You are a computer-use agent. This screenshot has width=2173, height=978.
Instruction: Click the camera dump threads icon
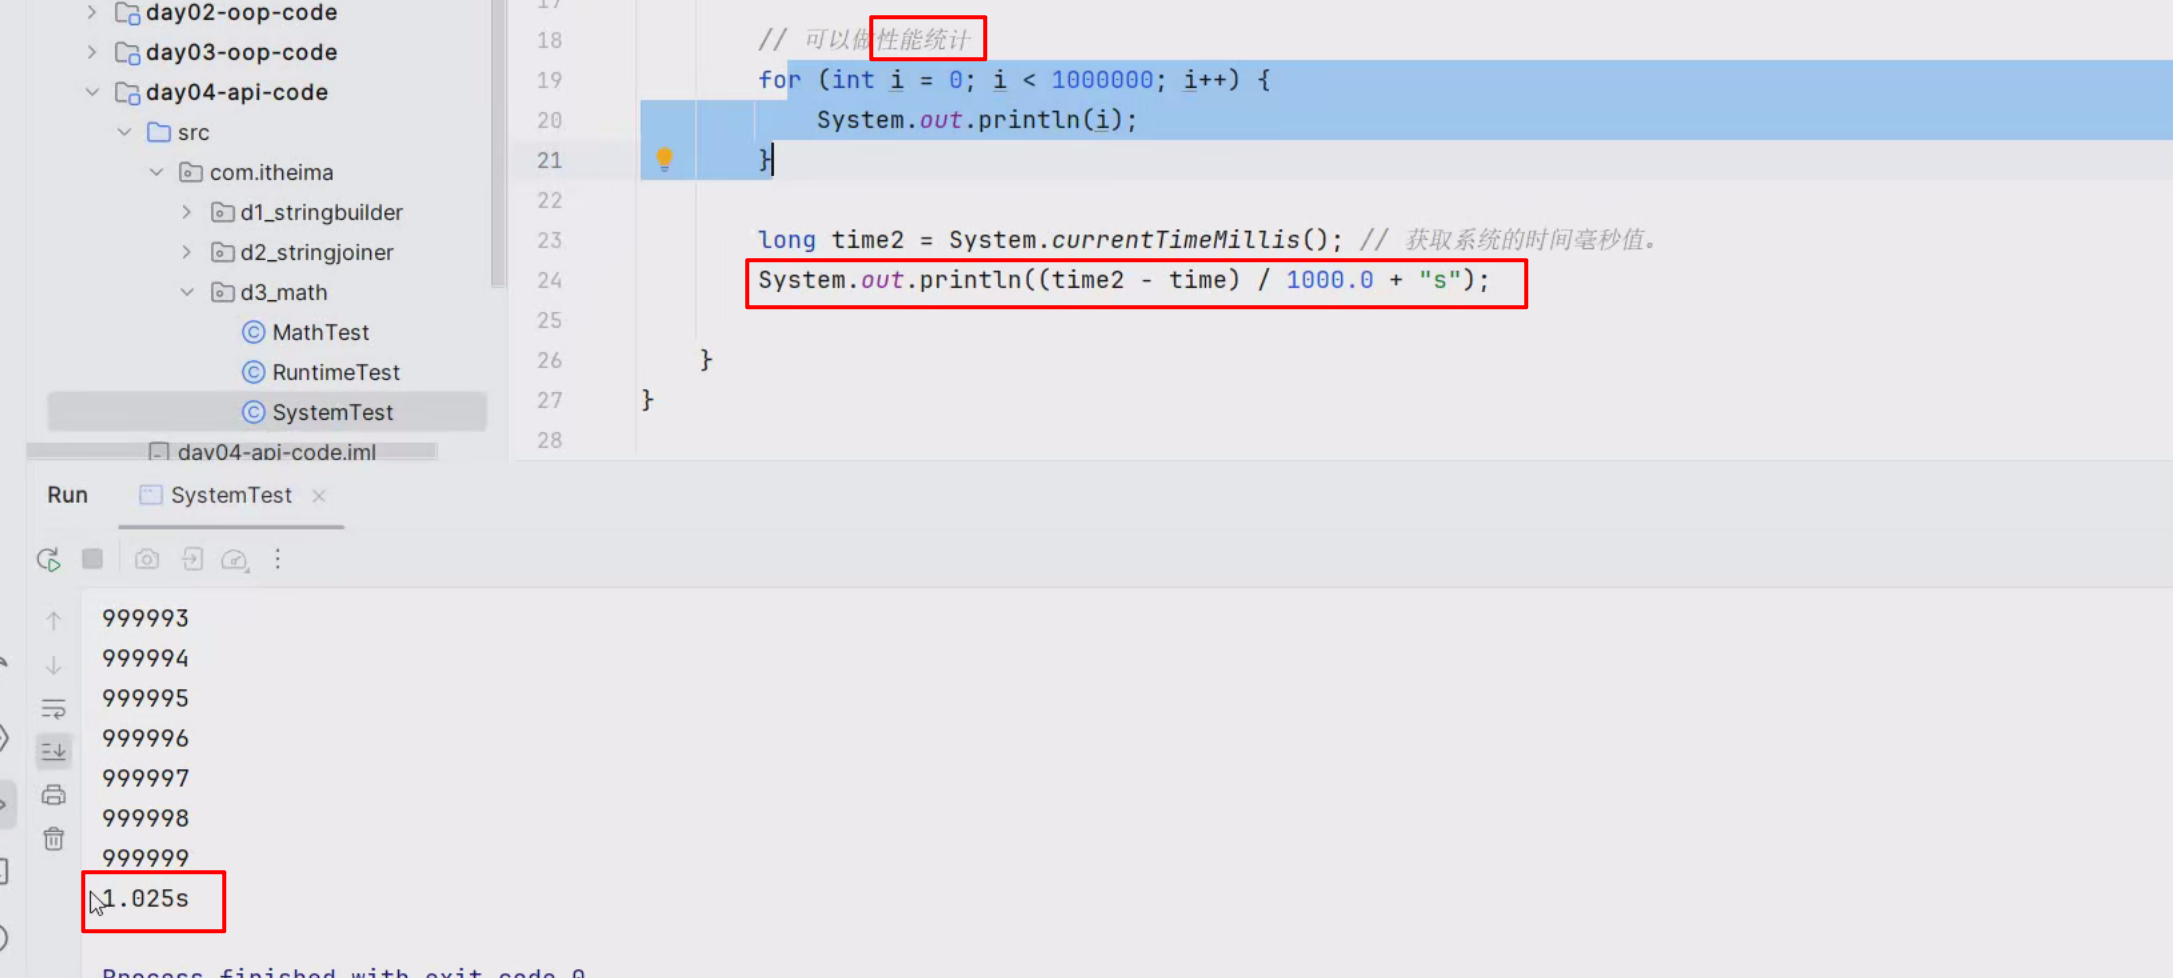pos(147,559)
